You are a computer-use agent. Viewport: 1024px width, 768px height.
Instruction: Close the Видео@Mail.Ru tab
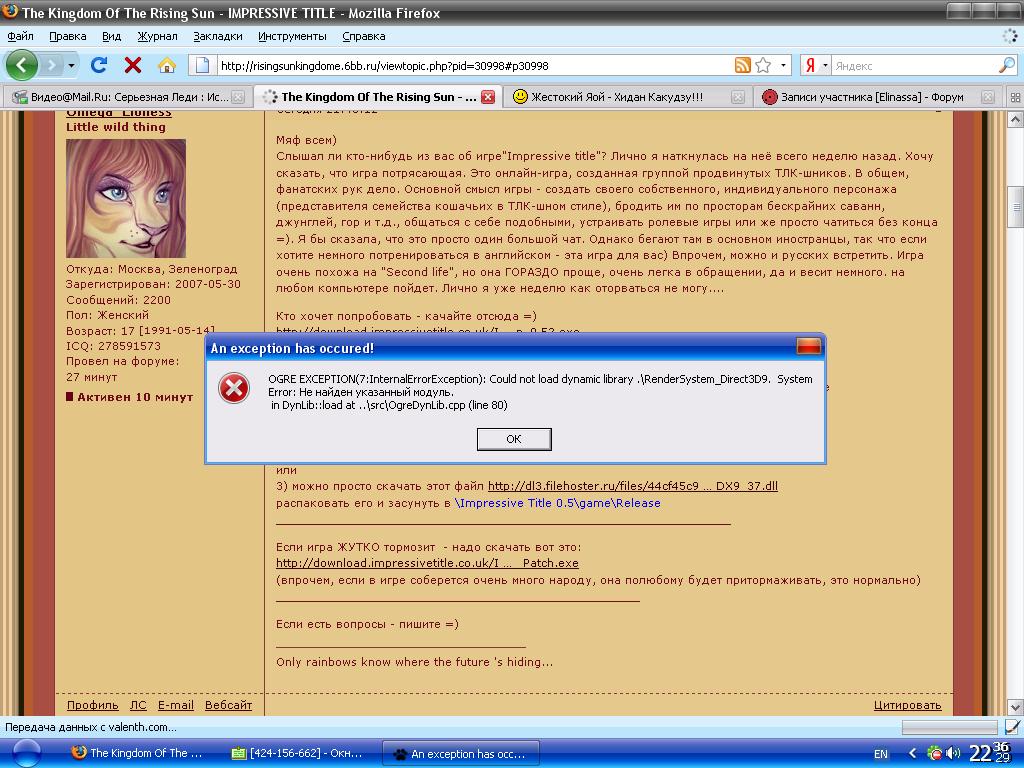pyautogui.click(x=238, y=97)
